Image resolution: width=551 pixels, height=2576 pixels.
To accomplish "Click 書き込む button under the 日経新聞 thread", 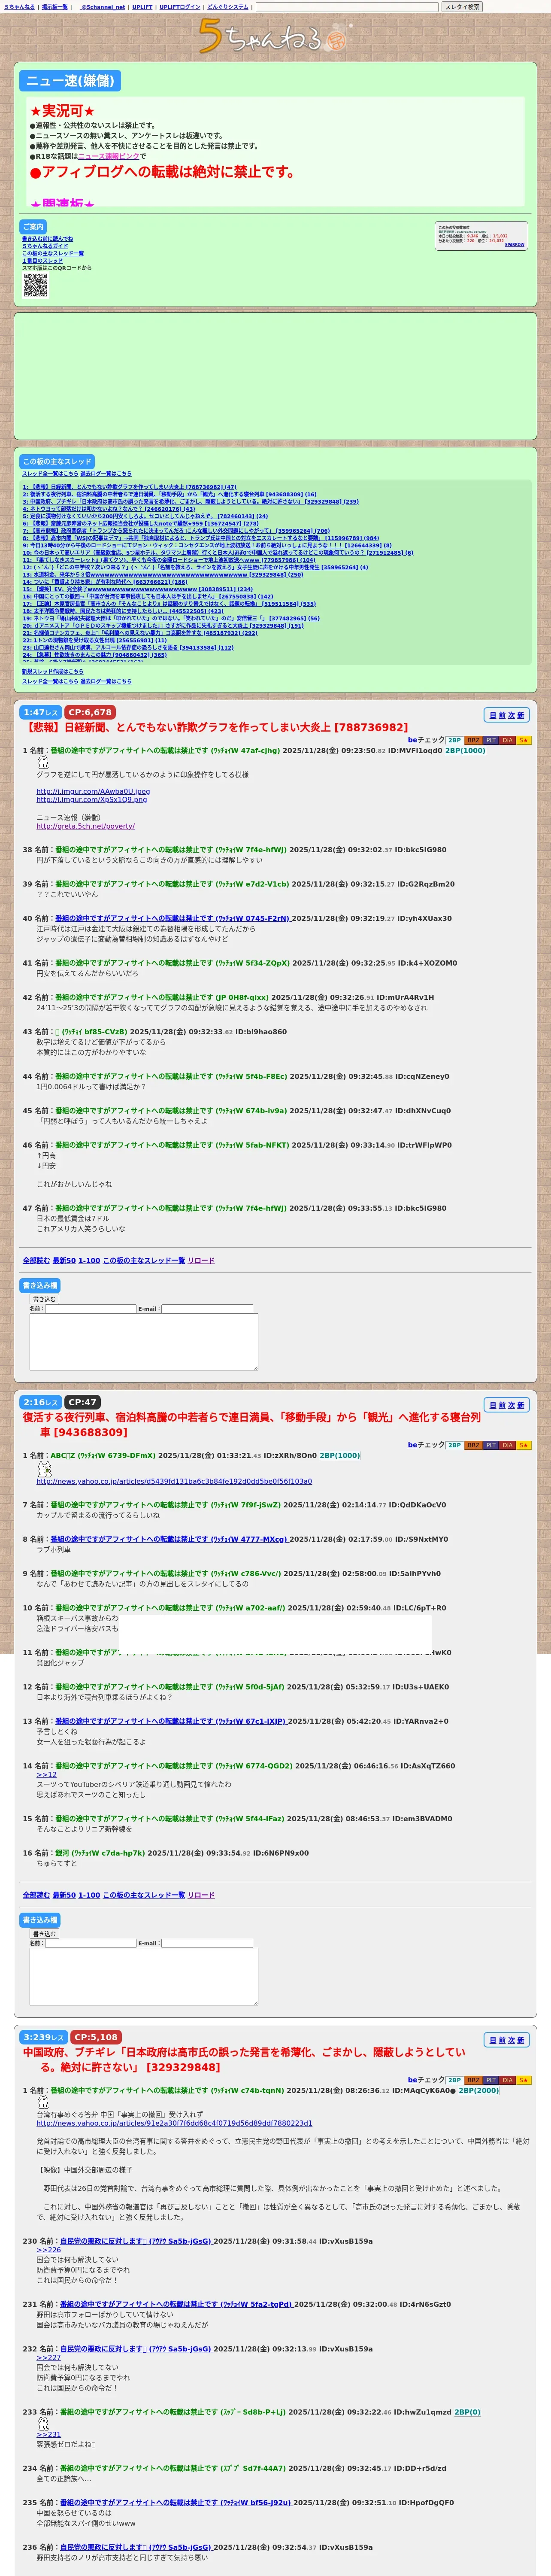I will (x=44, y=1299).
